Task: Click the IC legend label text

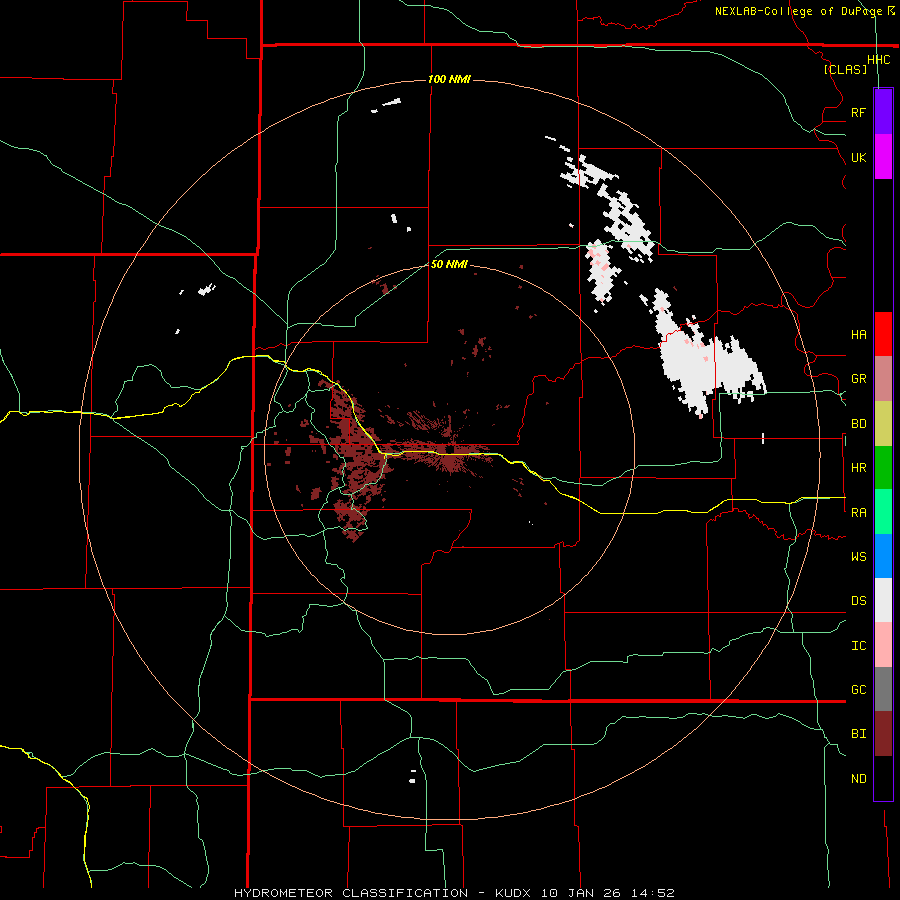Action: point(859,646)
